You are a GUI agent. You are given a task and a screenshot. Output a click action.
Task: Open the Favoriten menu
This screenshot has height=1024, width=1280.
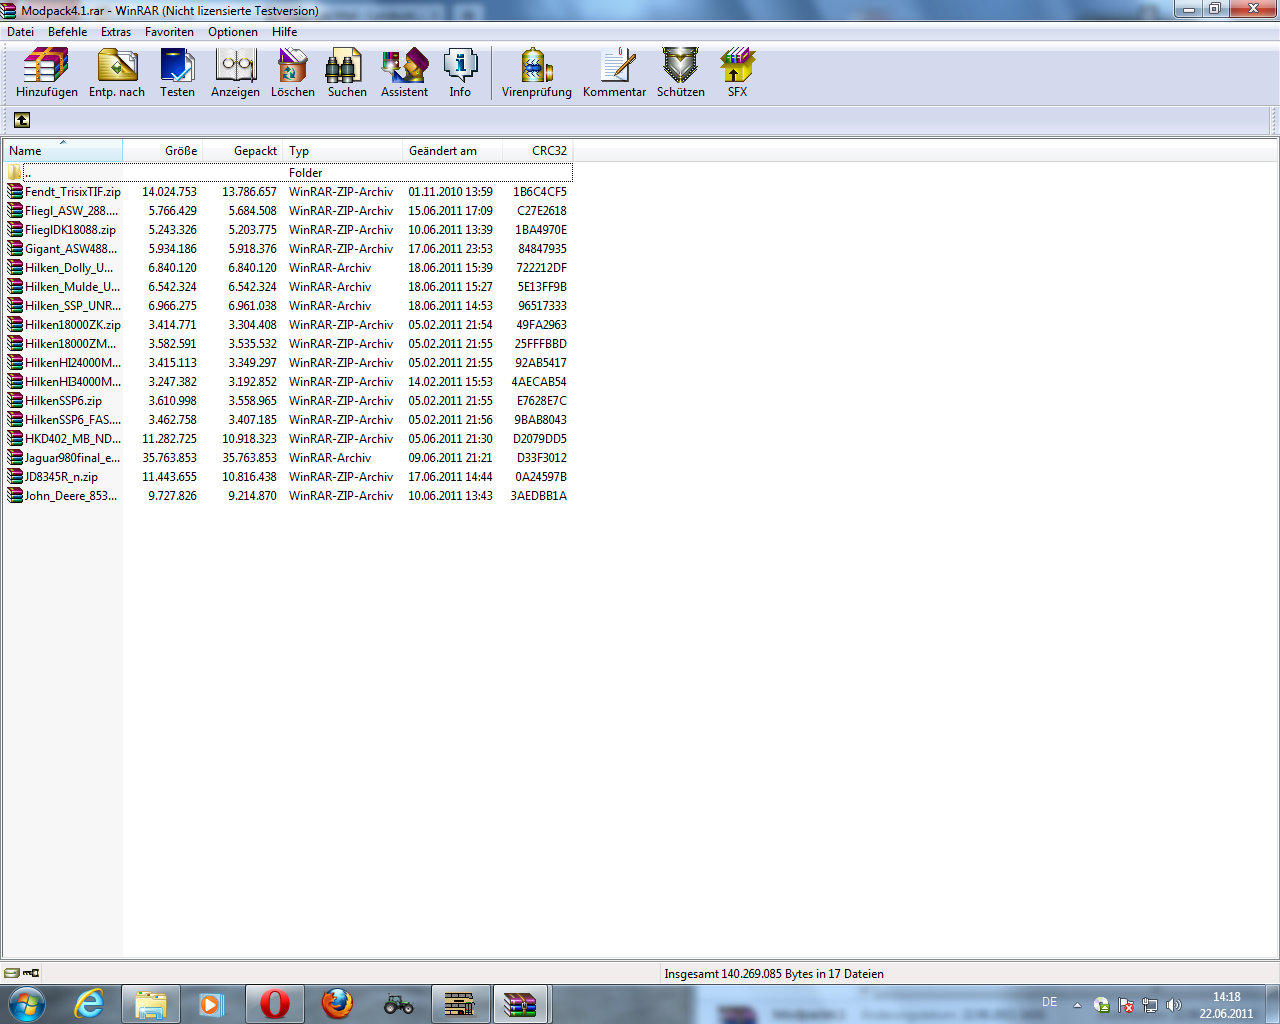point(169,32)
